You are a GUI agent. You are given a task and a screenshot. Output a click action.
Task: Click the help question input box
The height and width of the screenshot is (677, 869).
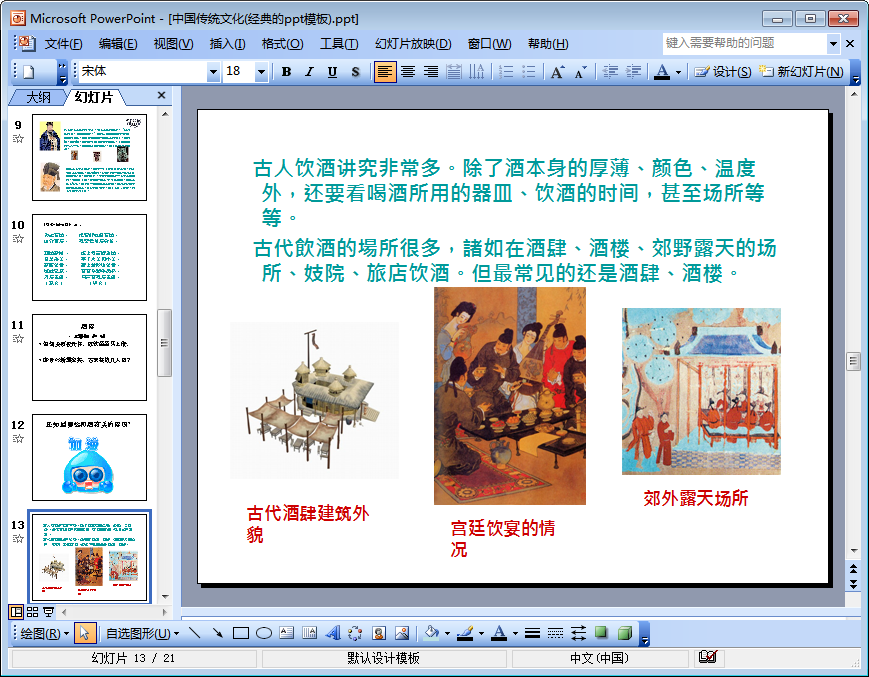pyautogui.click(x=745, y=43)
